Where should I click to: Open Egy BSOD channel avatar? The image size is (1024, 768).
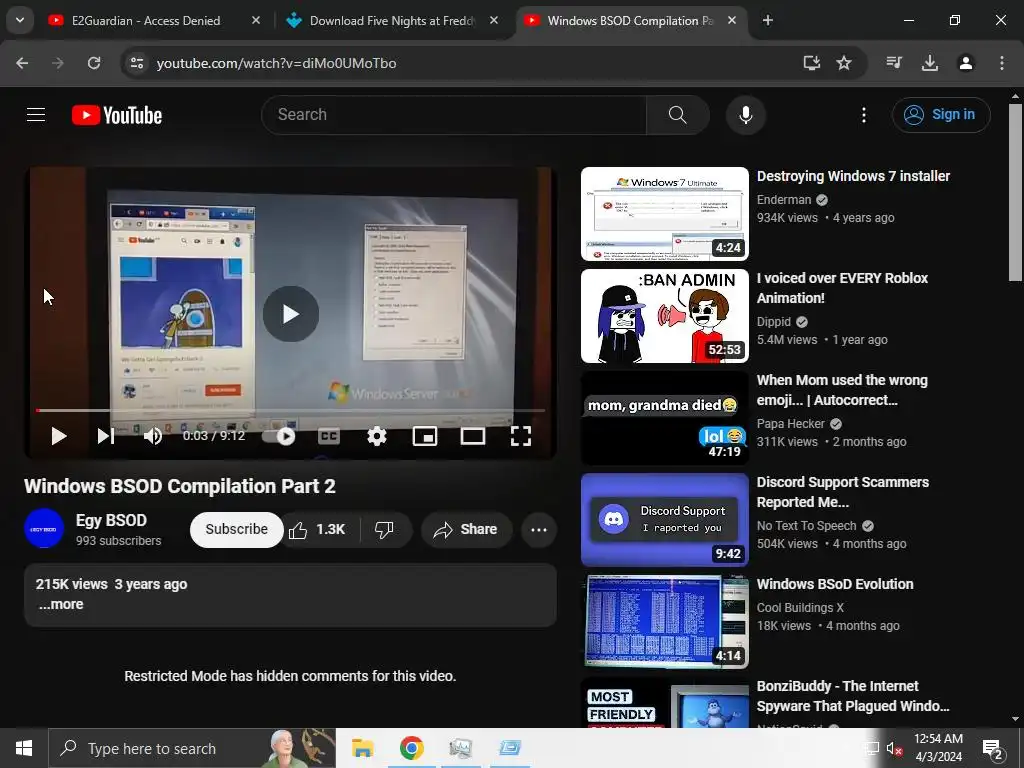tap(44, 529)
